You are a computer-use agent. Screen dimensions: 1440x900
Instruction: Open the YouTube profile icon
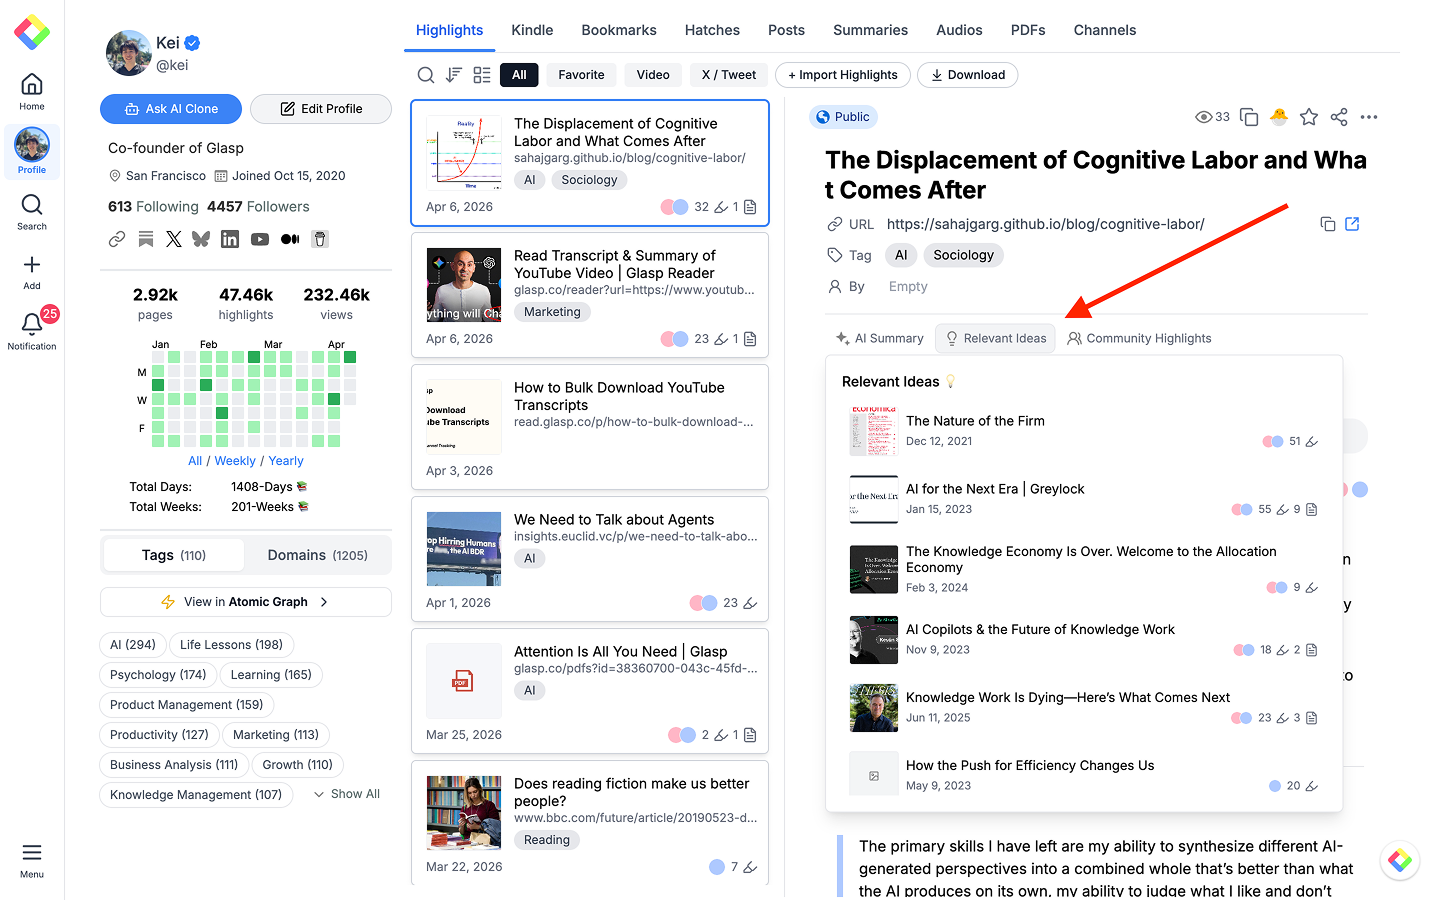[x=260, y=239]
